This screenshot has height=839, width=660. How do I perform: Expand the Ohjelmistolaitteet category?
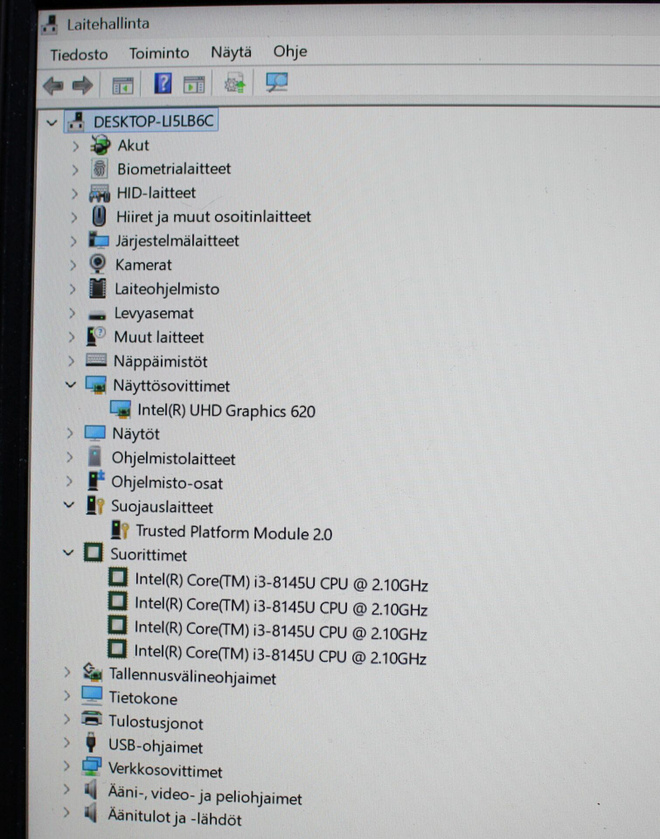coord(70,457)
